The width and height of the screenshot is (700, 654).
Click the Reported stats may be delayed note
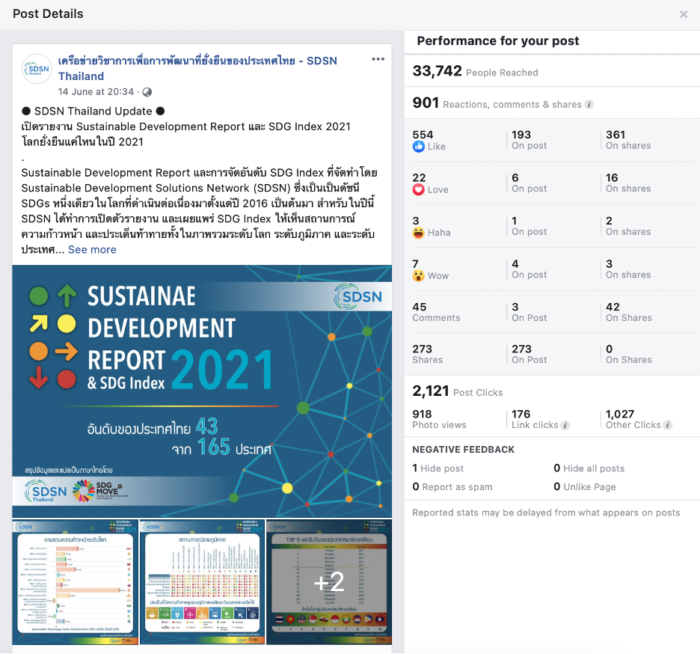coord(546,512)
